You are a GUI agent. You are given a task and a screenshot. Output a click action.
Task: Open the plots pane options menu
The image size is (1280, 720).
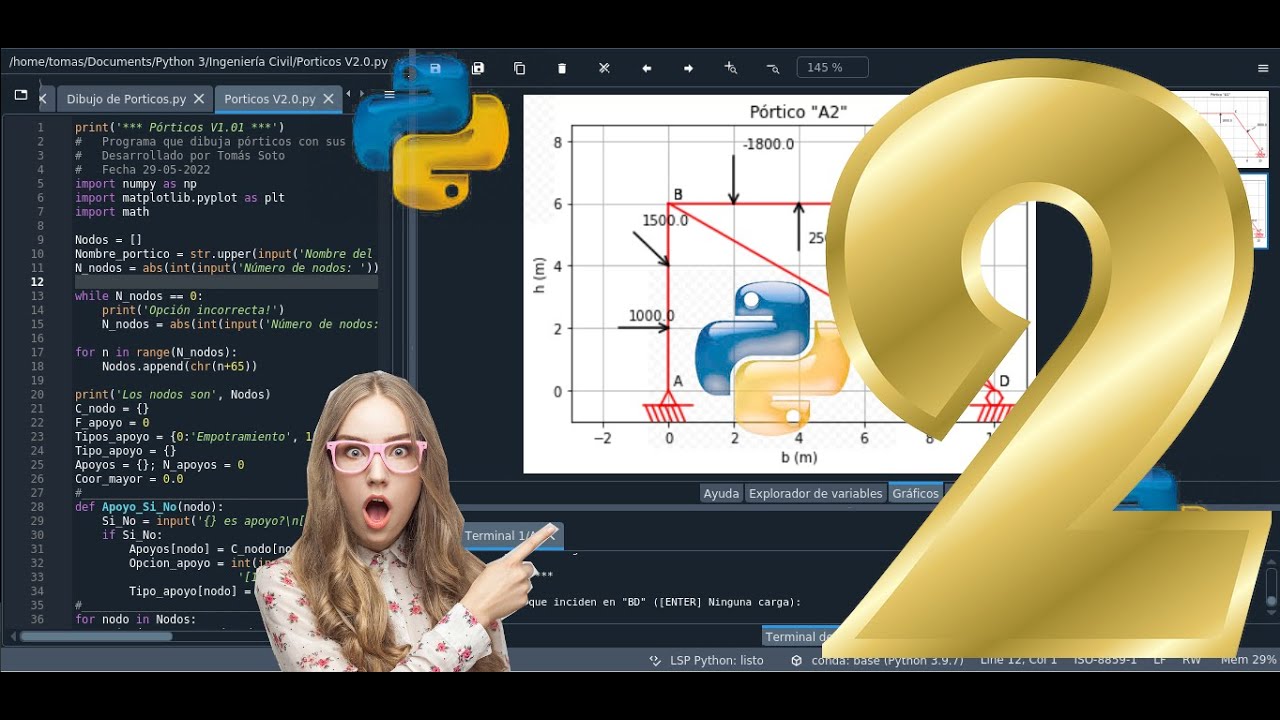(x=1263, y=68)
